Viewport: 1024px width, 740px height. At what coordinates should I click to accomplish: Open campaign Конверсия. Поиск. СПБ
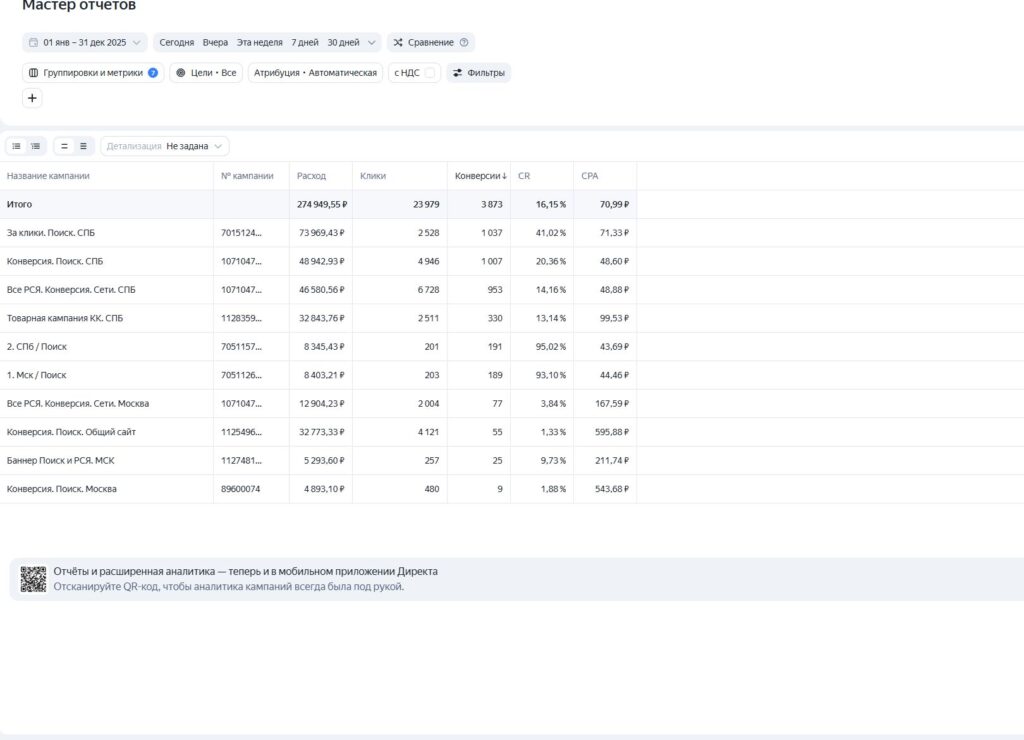tap(55, 261)
